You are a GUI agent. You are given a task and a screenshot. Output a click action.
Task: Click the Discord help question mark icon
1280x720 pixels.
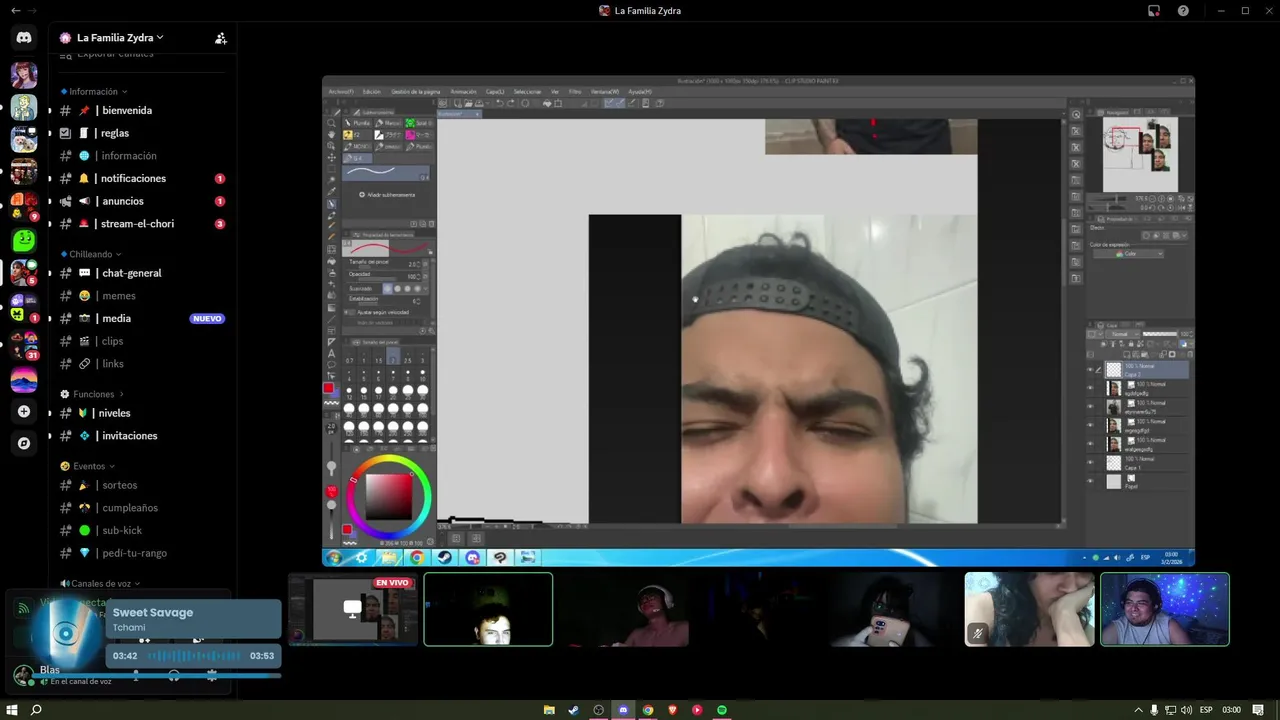(1184, 11)
